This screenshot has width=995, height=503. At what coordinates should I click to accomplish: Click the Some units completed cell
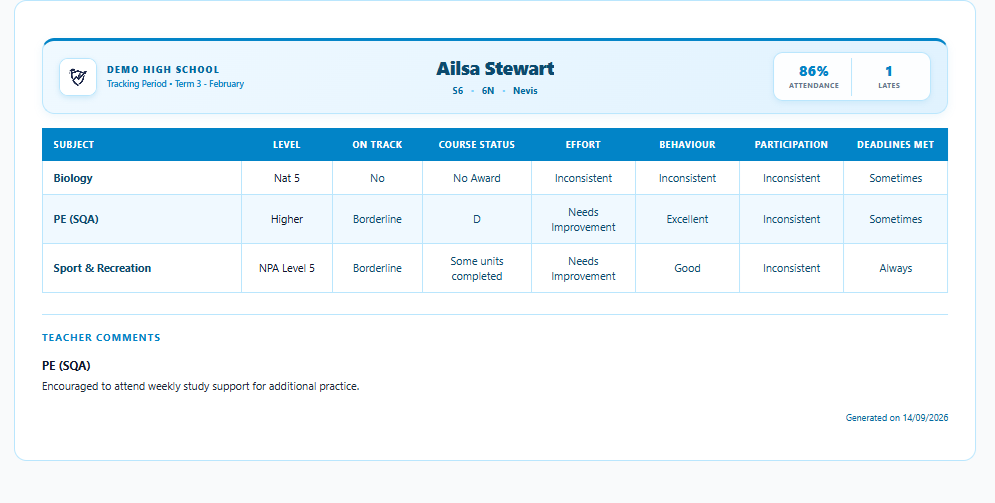pyautogui.click(x=477, y=268)
